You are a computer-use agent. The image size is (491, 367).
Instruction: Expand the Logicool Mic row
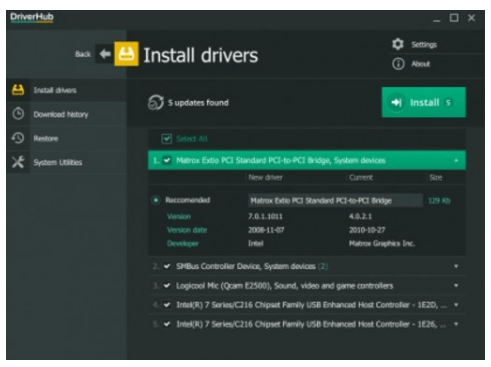[456, 286]
